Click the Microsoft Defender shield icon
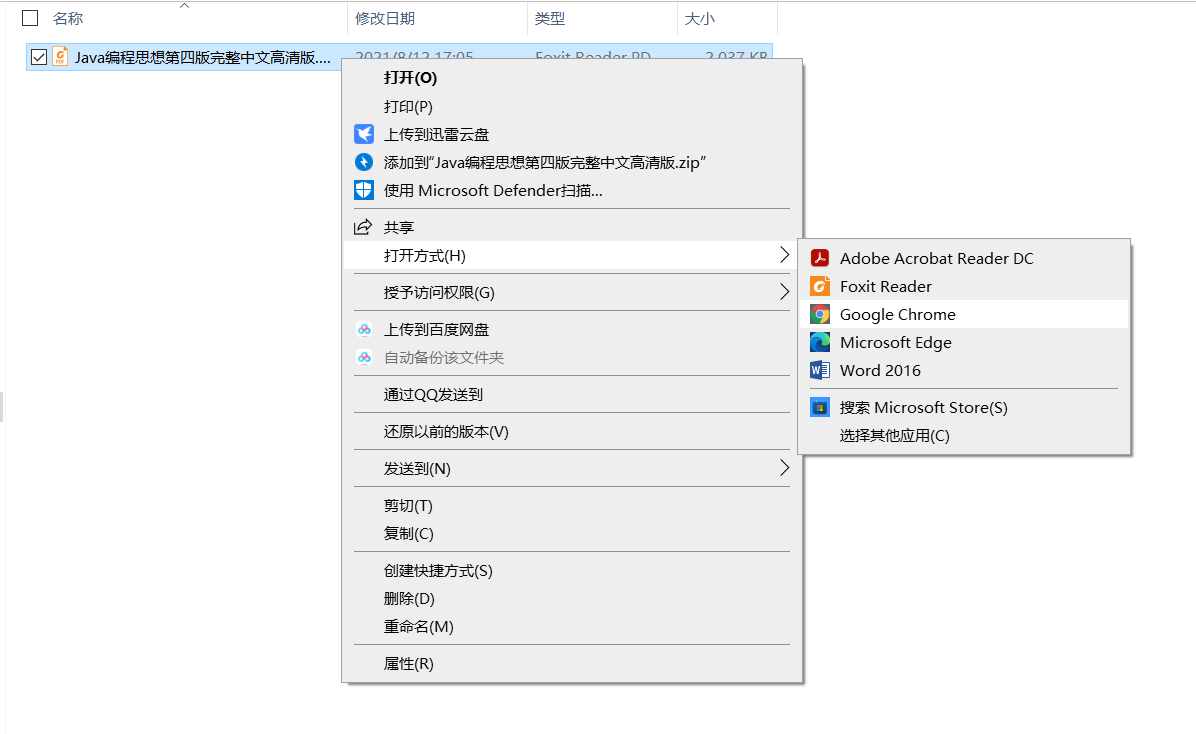Screen dimensions: 1196x734 coord(363,189)
